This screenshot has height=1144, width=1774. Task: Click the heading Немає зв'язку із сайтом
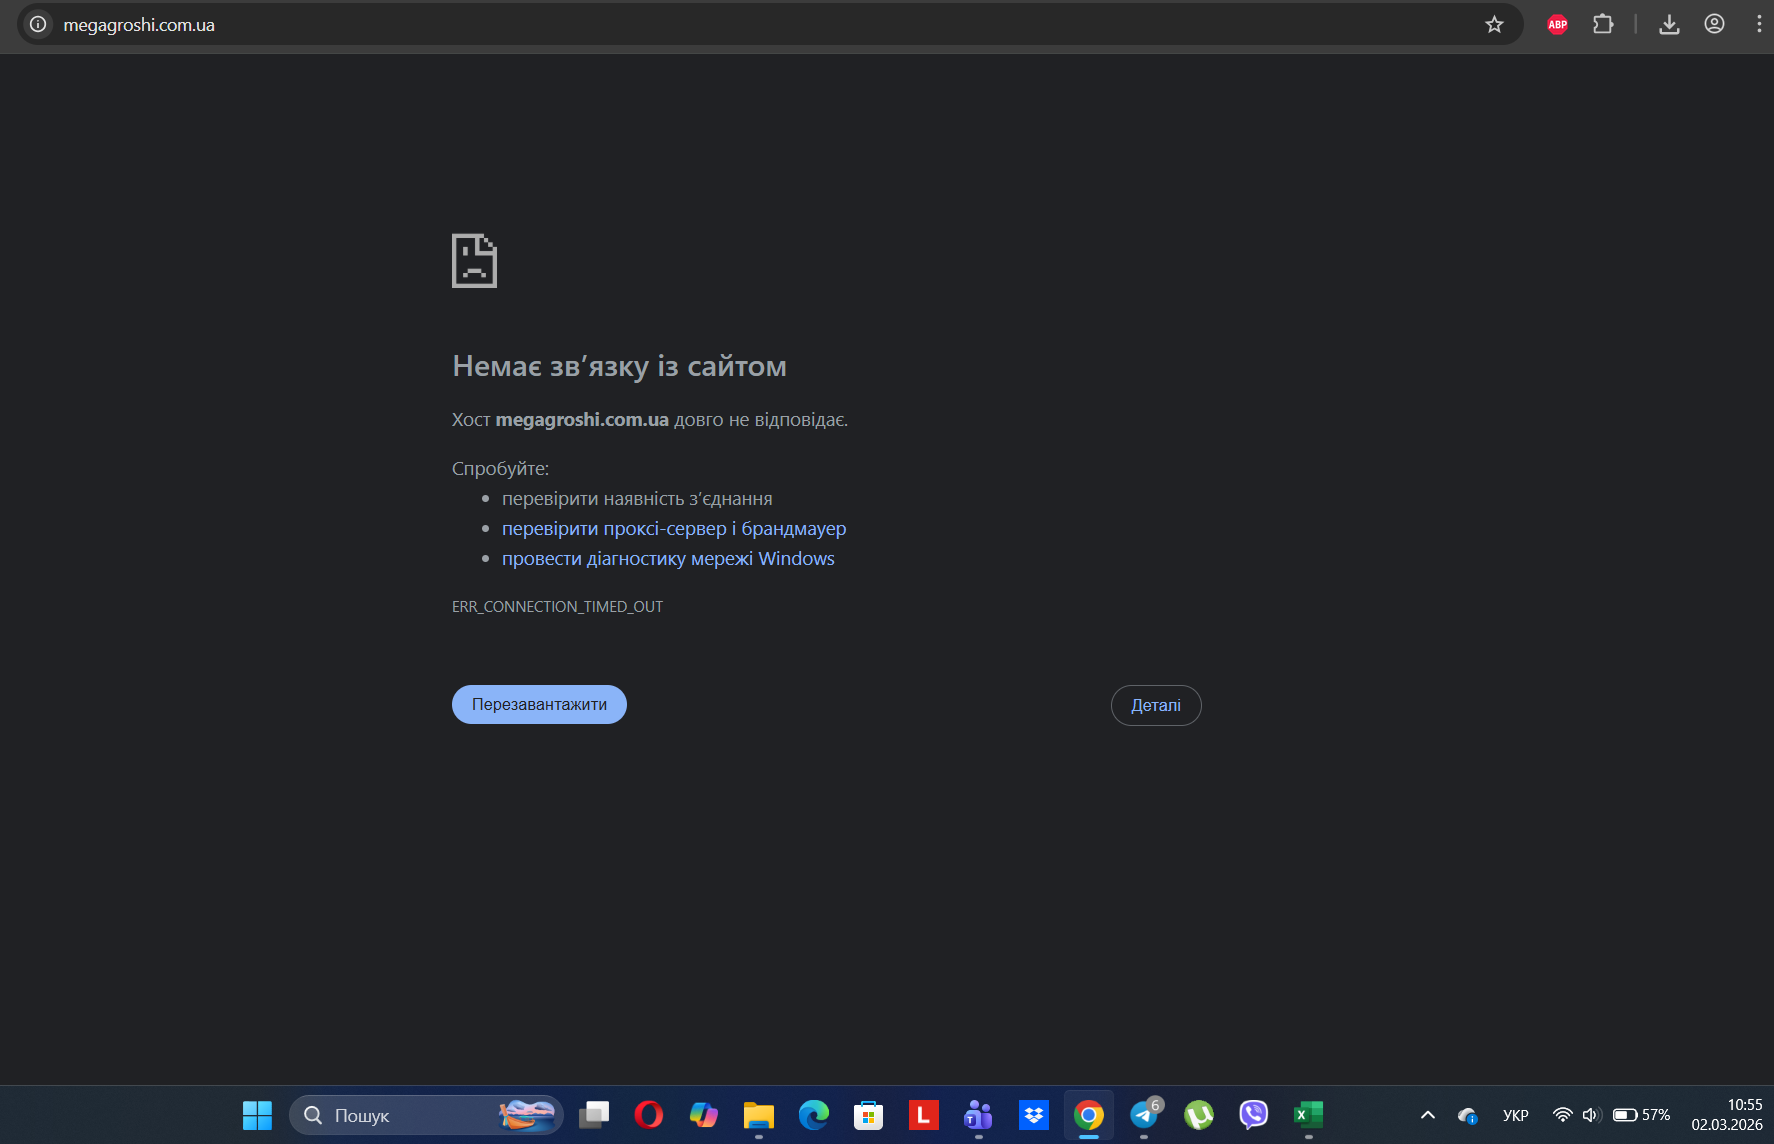click(619, 366)
